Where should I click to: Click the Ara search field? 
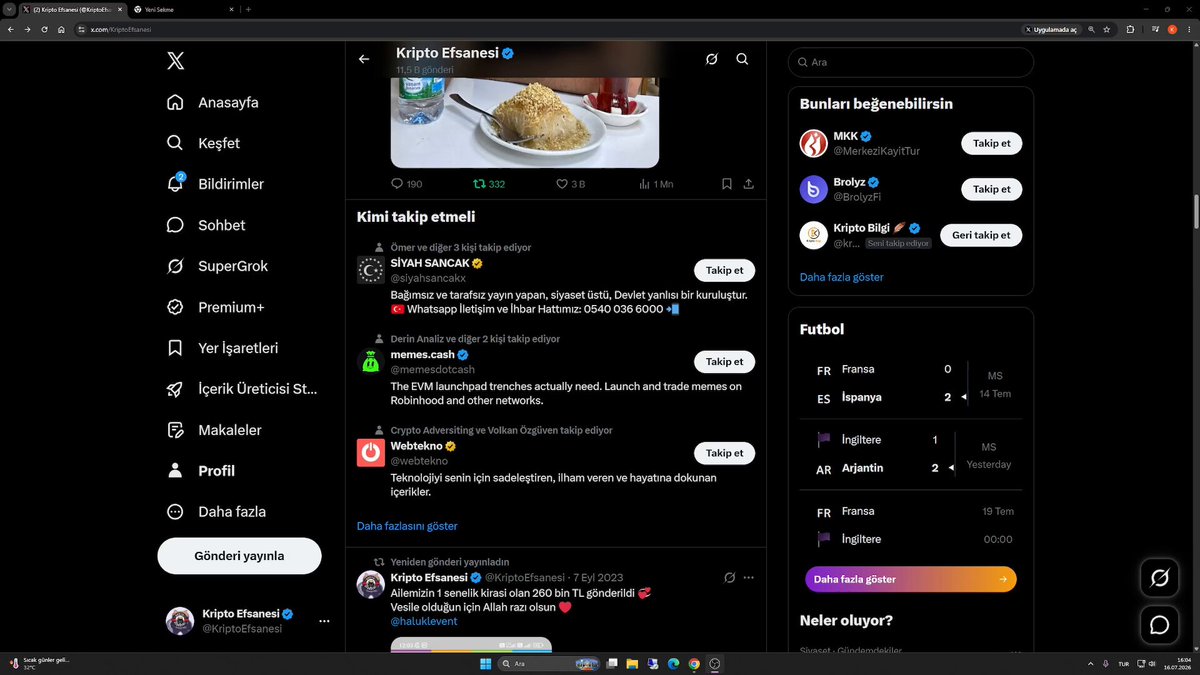[911, 62]
